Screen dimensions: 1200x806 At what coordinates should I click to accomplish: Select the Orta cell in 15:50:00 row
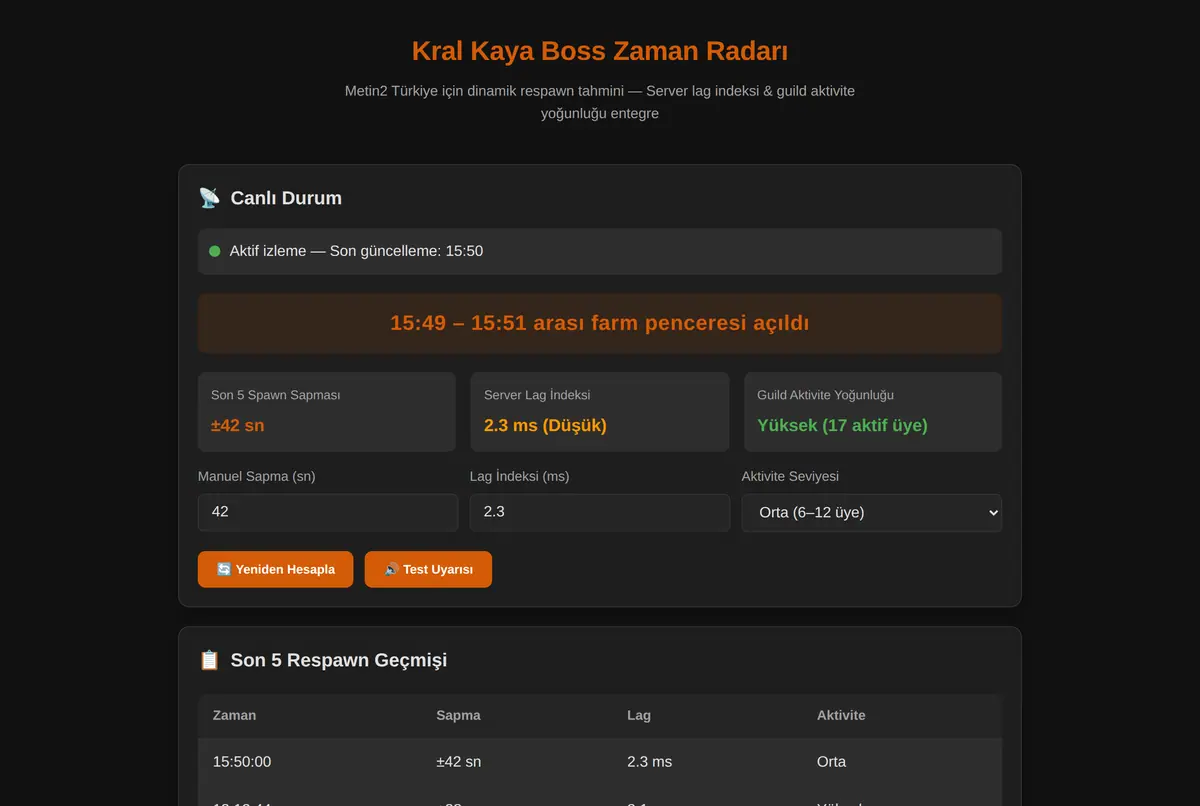tap(831, 761)
